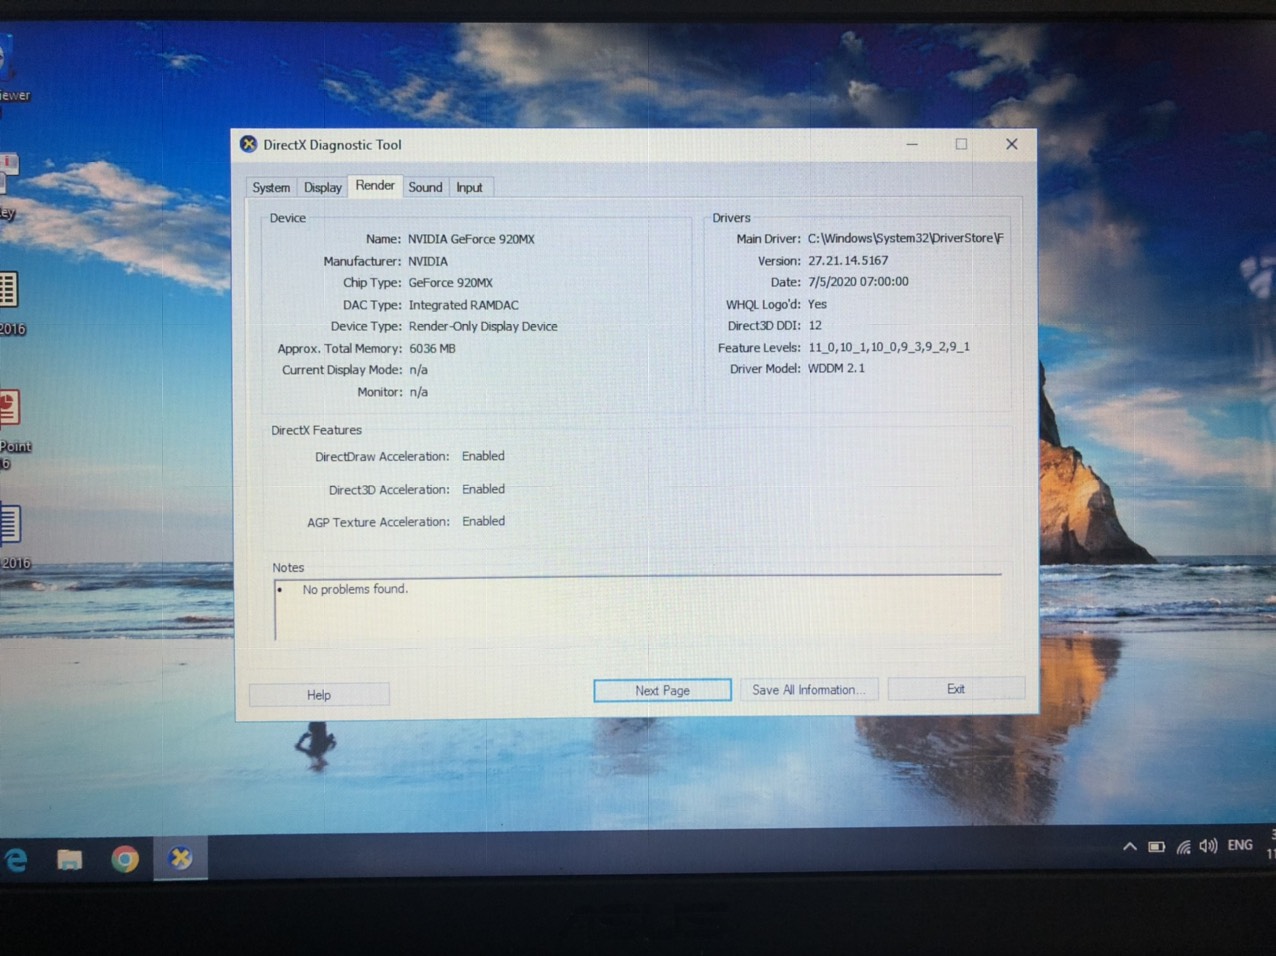Click "Render-Only Display Device" text
Image resolution: width=1276 pixels, height=956 pixels.
483,326
